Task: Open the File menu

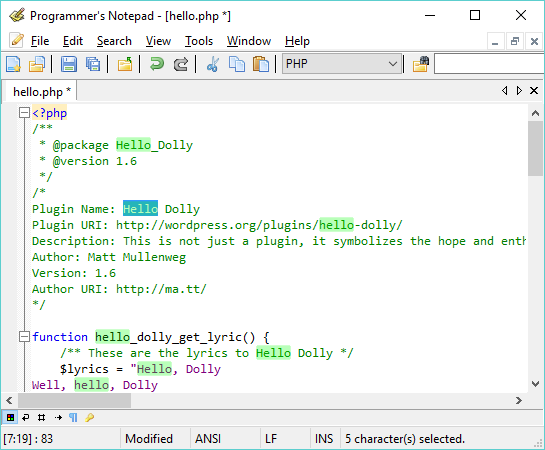Action: click(40, 41)
